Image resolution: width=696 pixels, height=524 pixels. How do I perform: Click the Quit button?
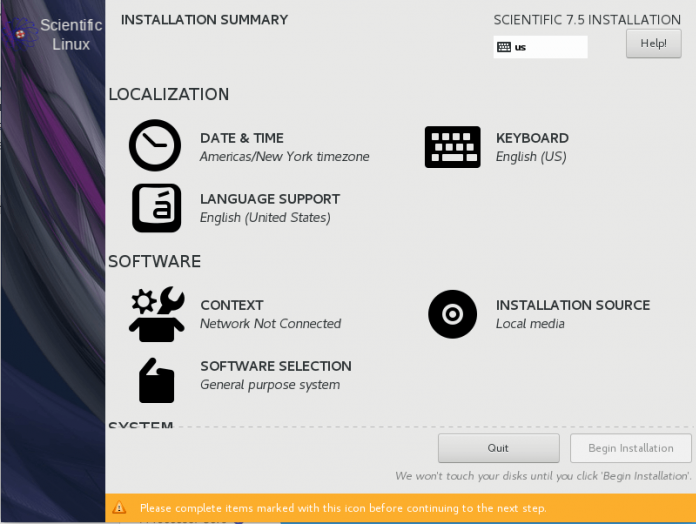[498, 448]
